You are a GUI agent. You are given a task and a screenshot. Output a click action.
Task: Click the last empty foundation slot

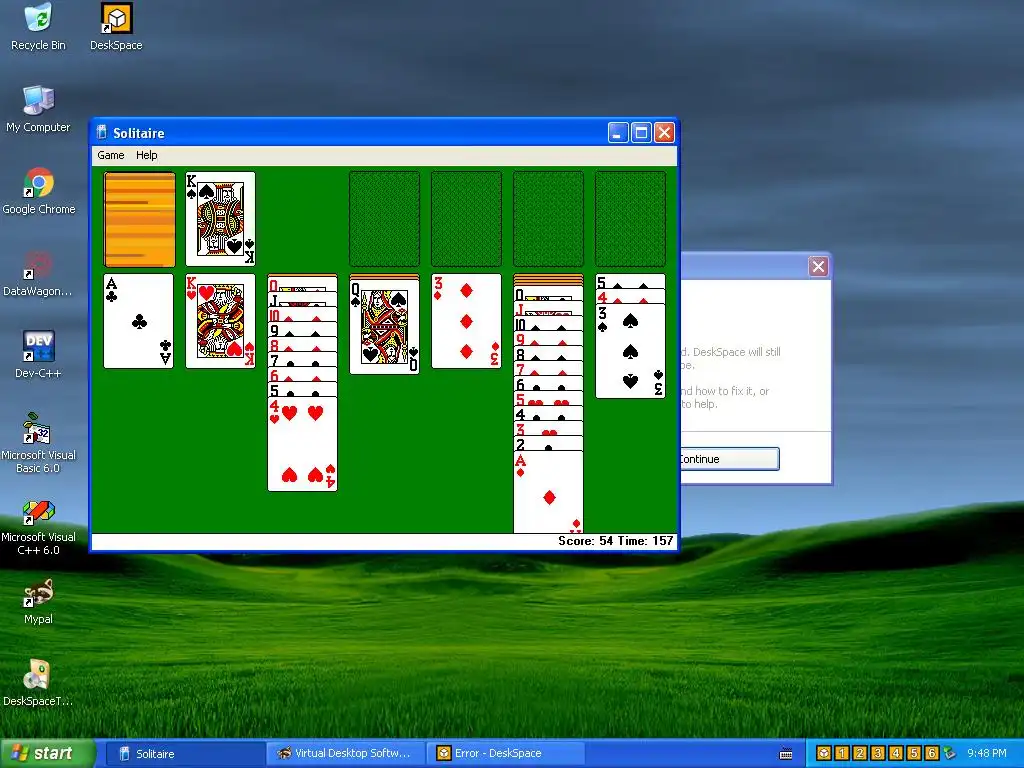click(x=630, y=219)
